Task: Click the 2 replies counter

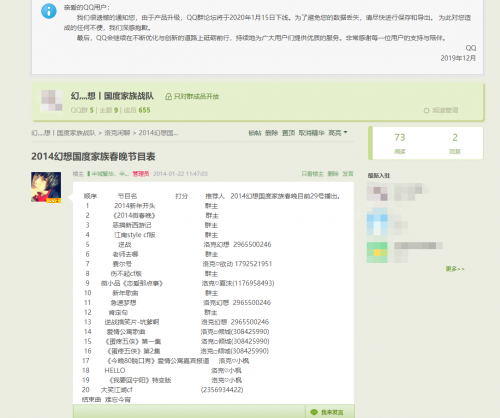Action: coord(455,143)
